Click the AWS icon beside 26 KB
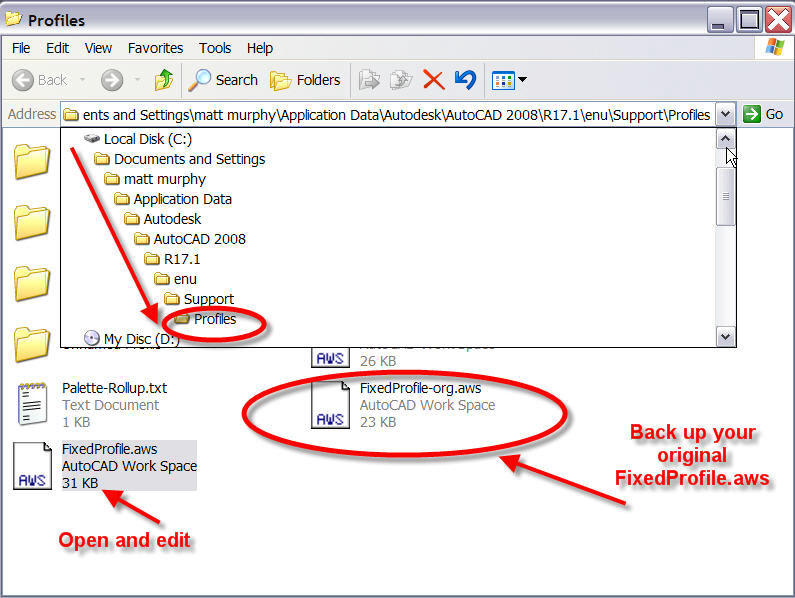 tap(330, 358)
